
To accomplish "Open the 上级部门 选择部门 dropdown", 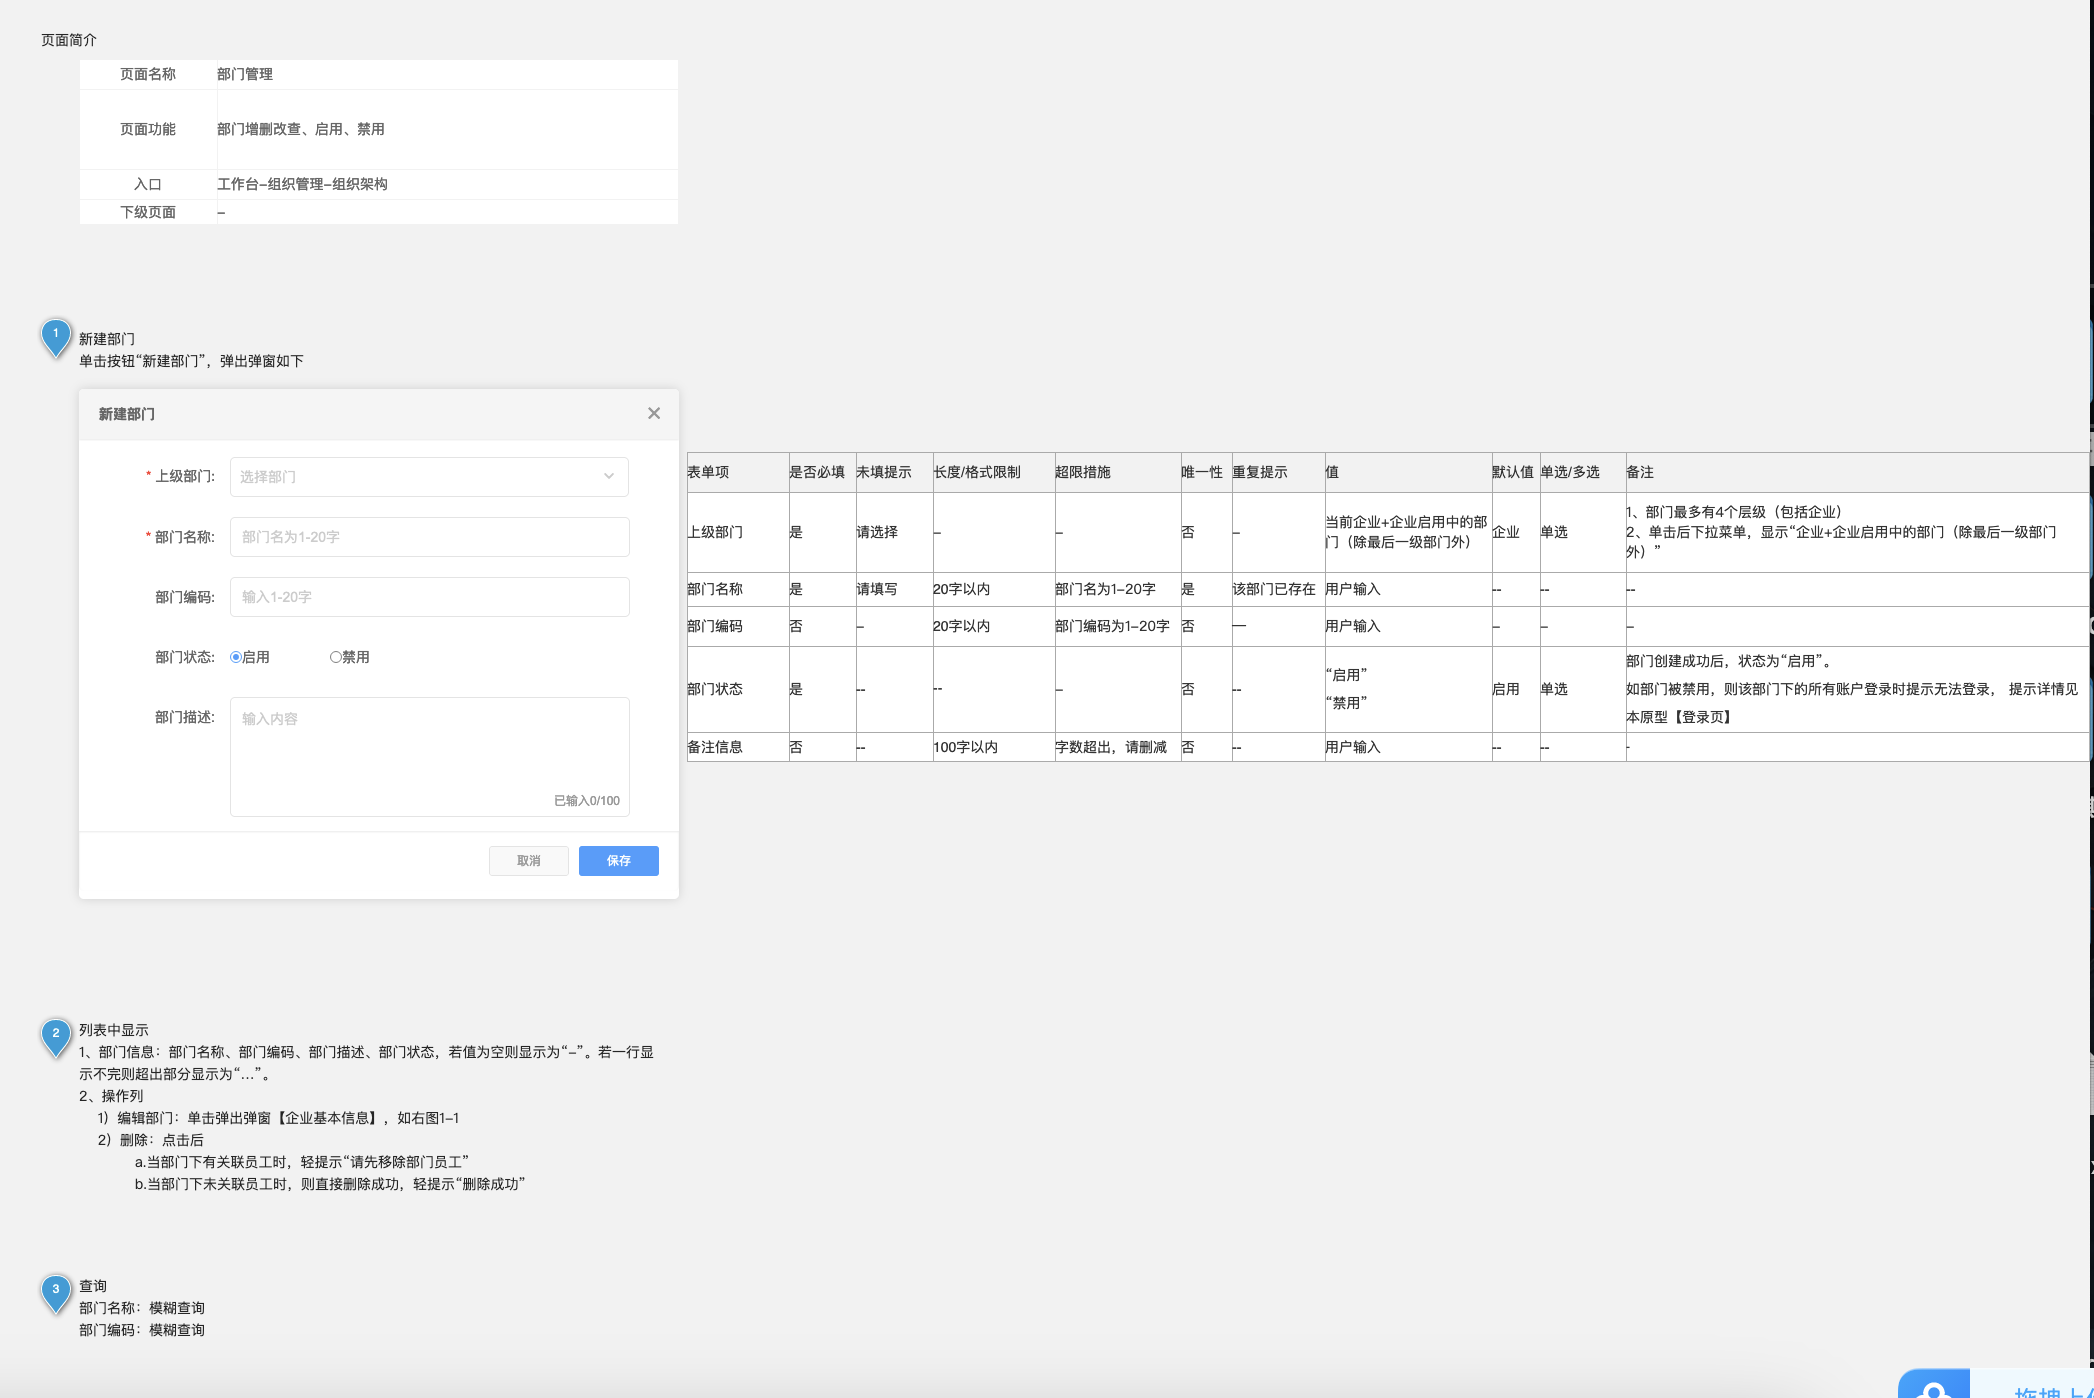I will tap(429, 477).
